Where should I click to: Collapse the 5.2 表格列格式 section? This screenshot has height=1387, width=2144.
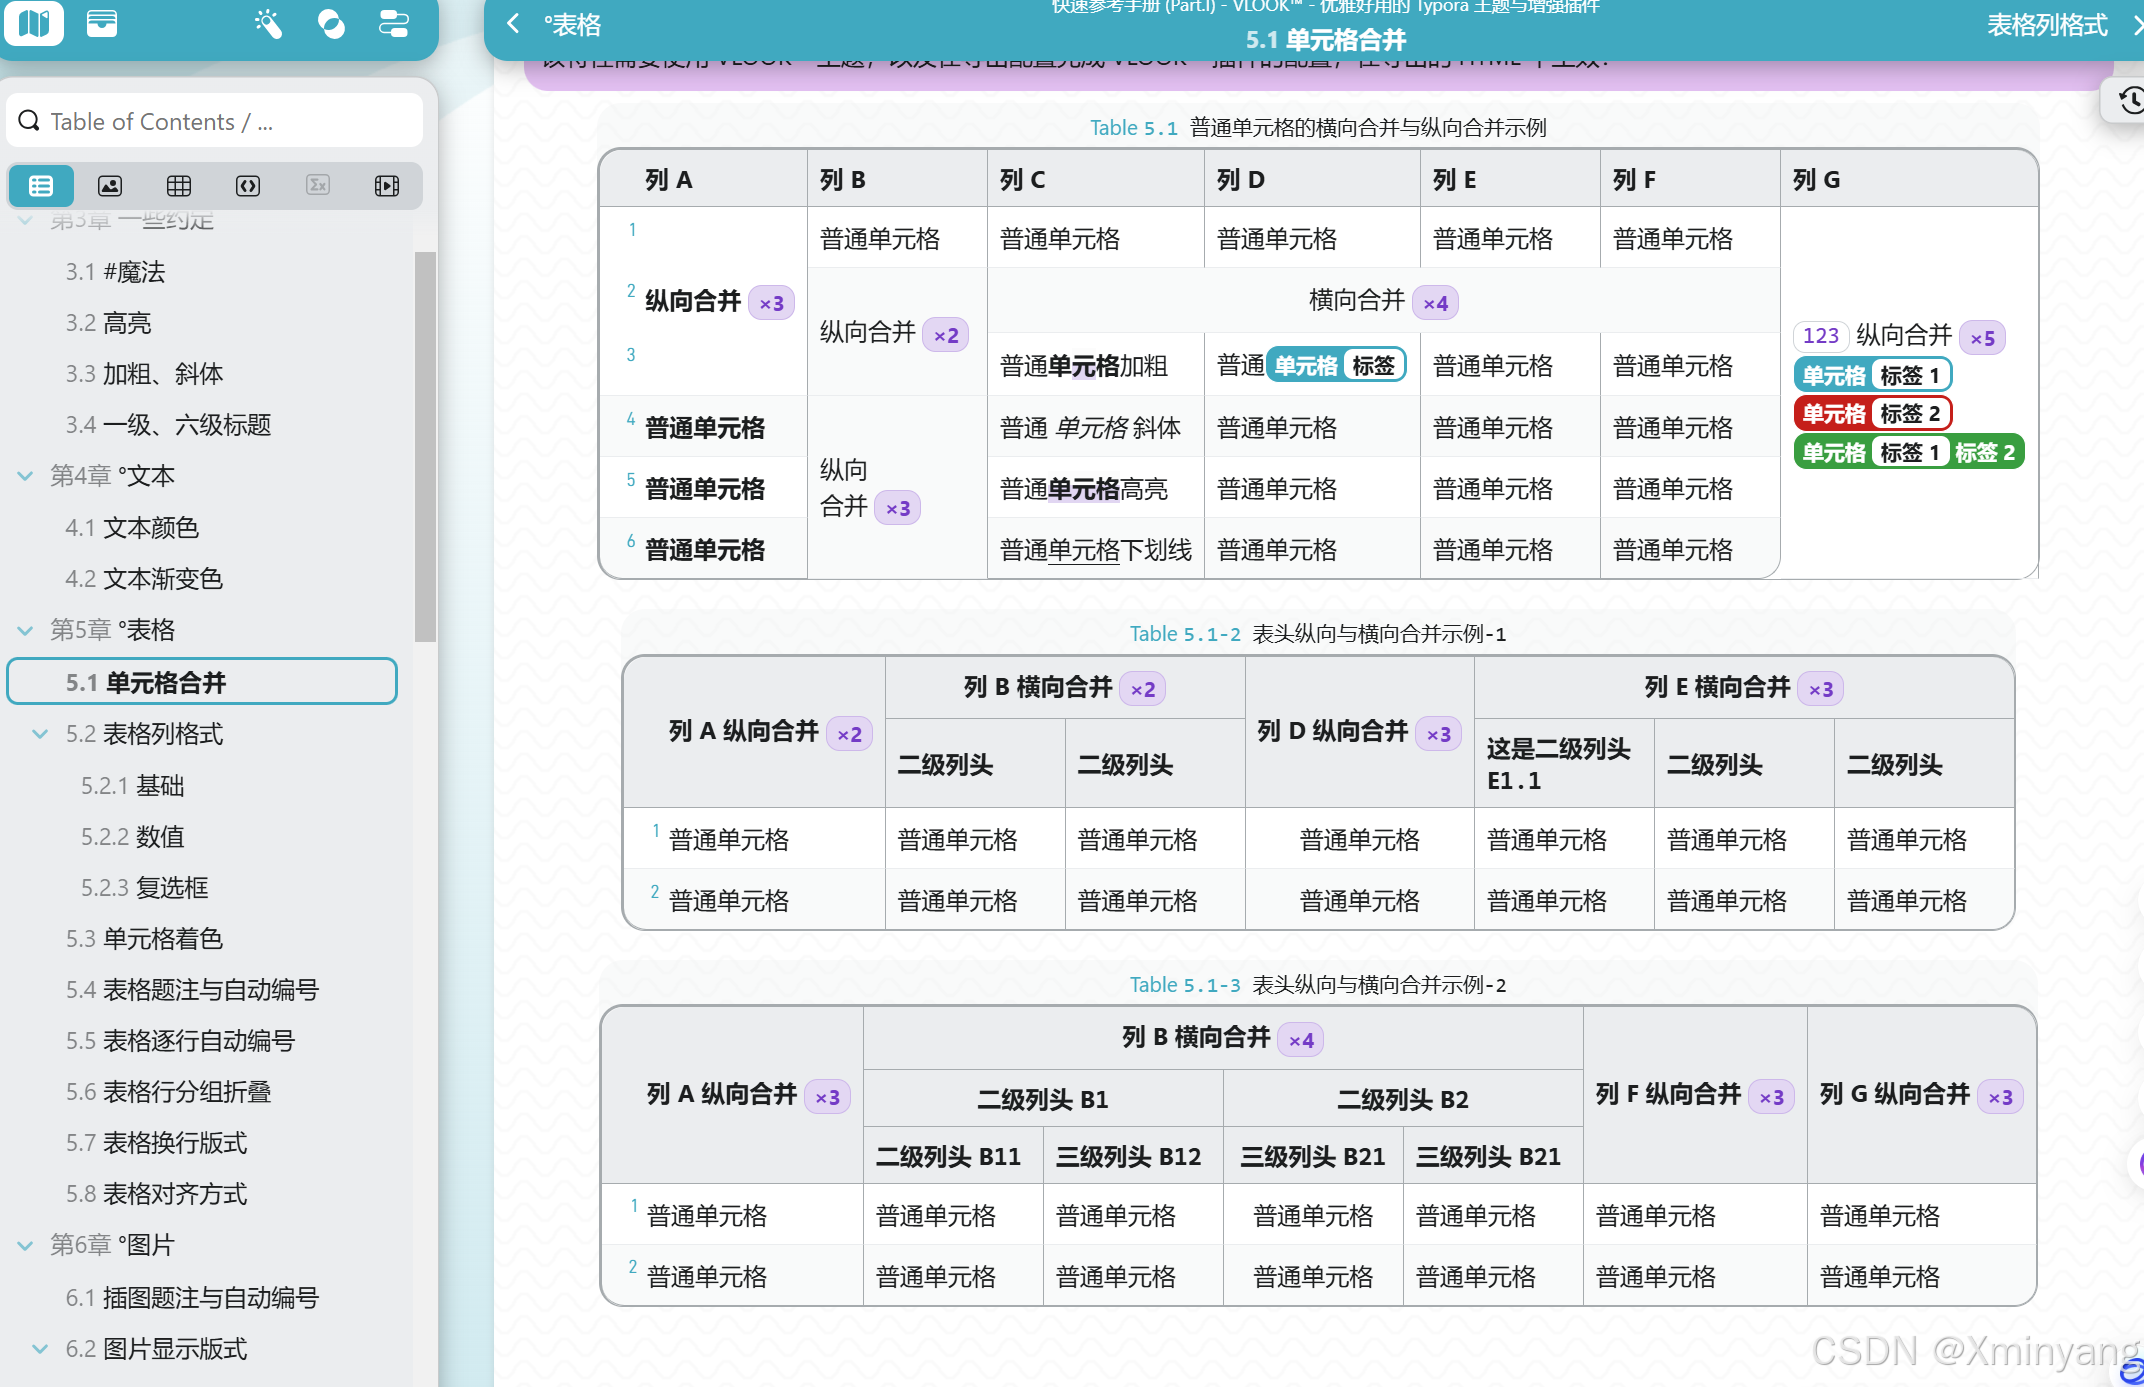[x=41, y=734]
